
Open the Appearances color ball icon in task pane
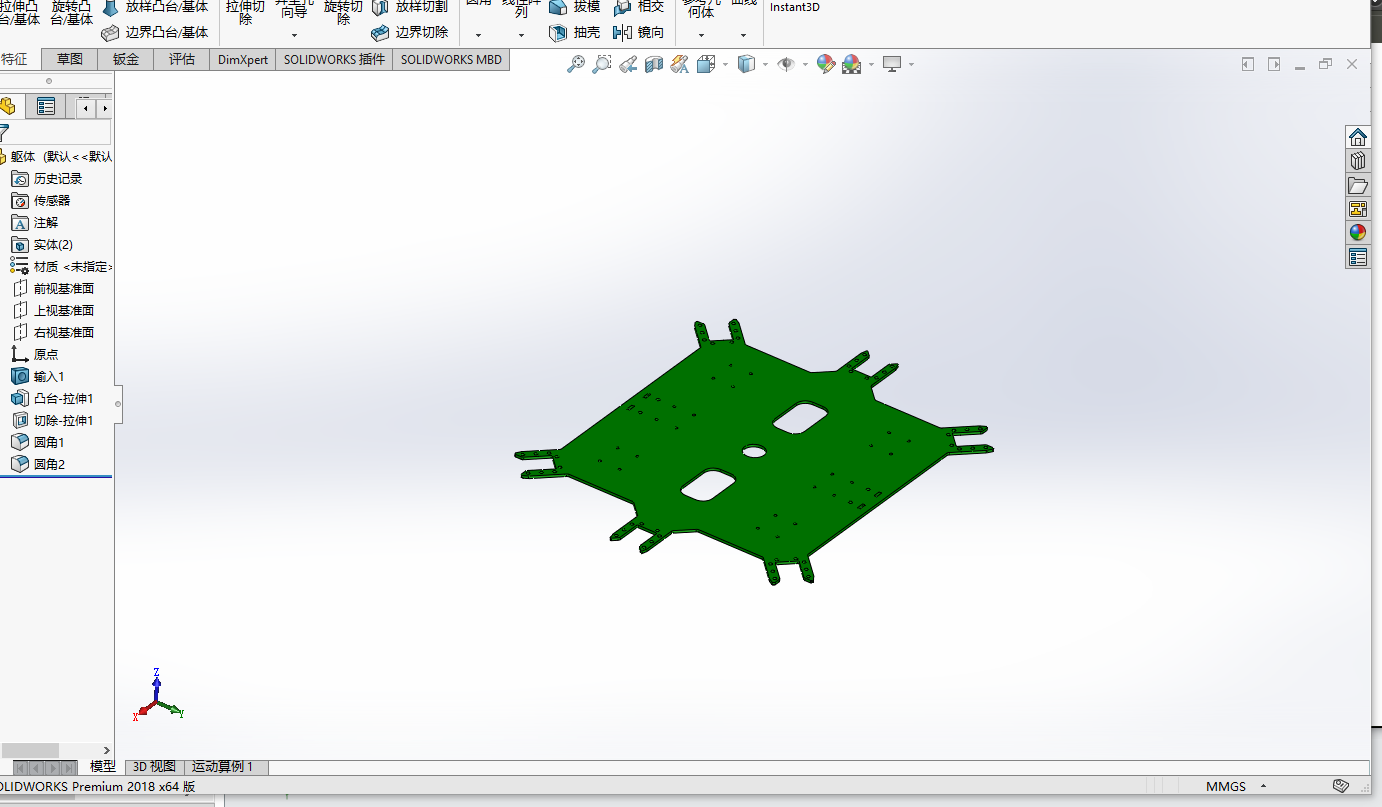click(1357, 233)
